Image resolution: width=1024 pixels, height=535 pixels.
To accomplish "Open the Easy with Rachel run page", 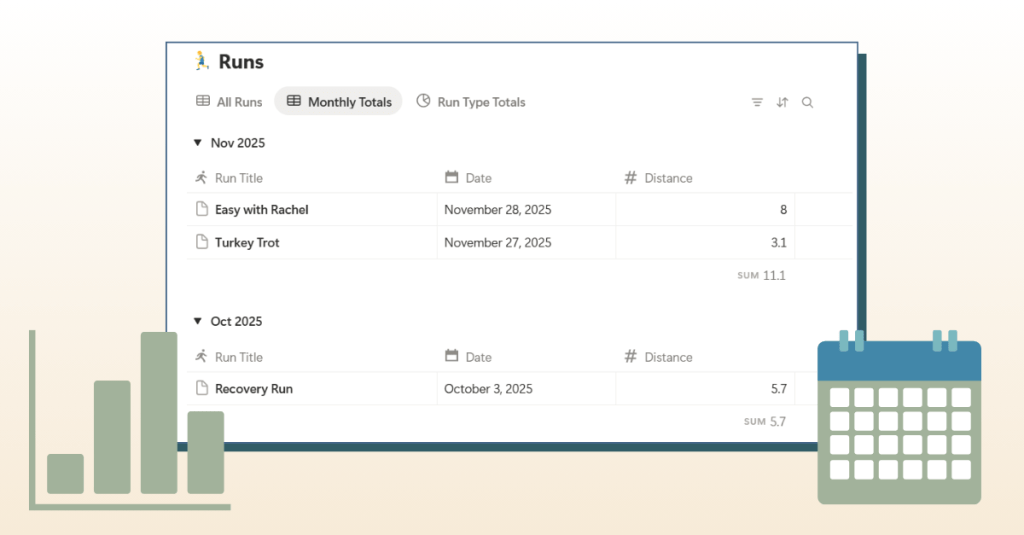I will [x=262, y=210].
